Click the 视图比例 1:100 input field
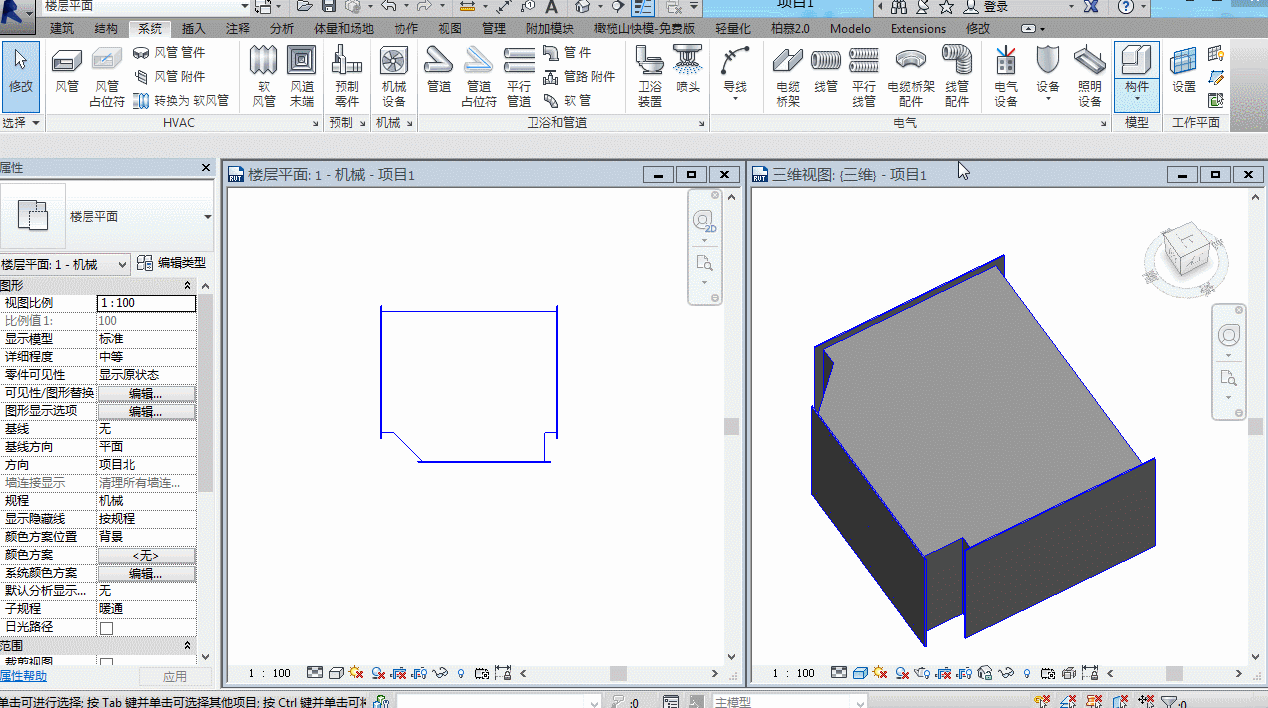This screenshot has width=1268, height=708. (146, 303)
